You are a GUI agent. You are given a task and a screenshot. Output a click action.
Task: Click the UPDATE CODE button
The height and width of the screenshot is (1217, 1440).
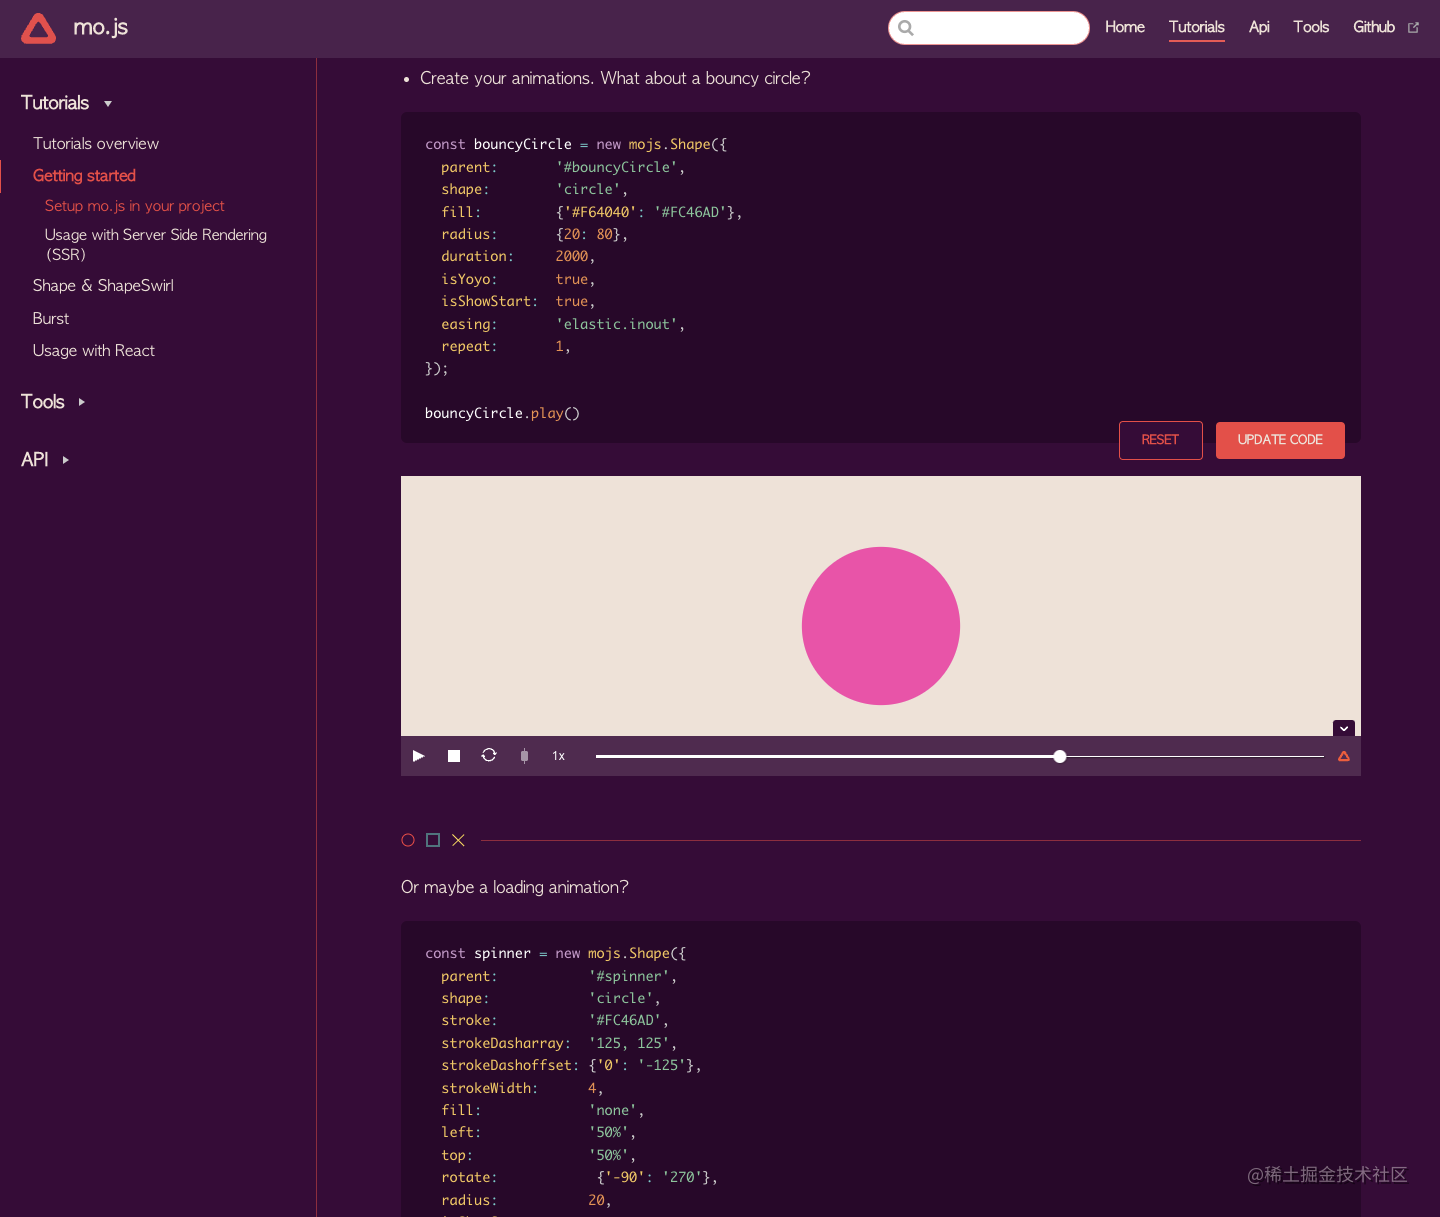pos(1280,440)
